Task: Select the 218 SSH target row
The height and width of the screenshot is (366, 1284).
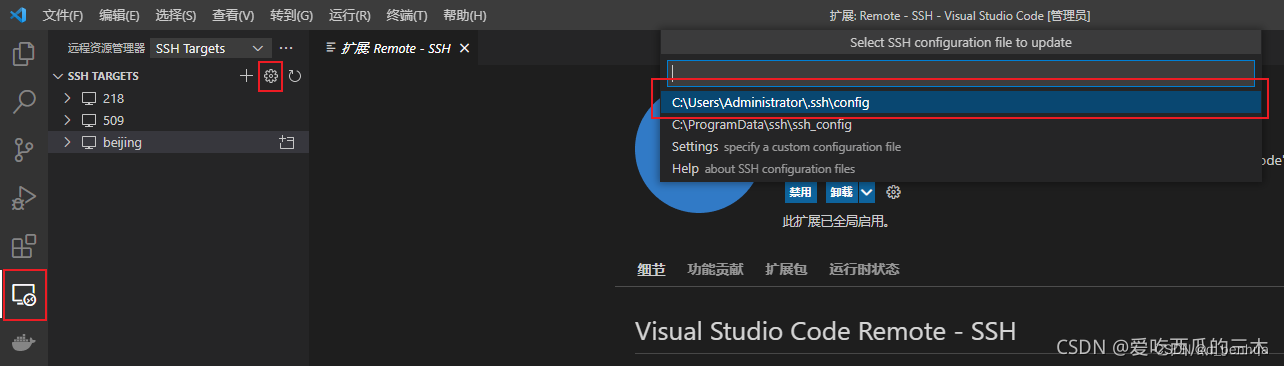Action: tap(178, 98)
